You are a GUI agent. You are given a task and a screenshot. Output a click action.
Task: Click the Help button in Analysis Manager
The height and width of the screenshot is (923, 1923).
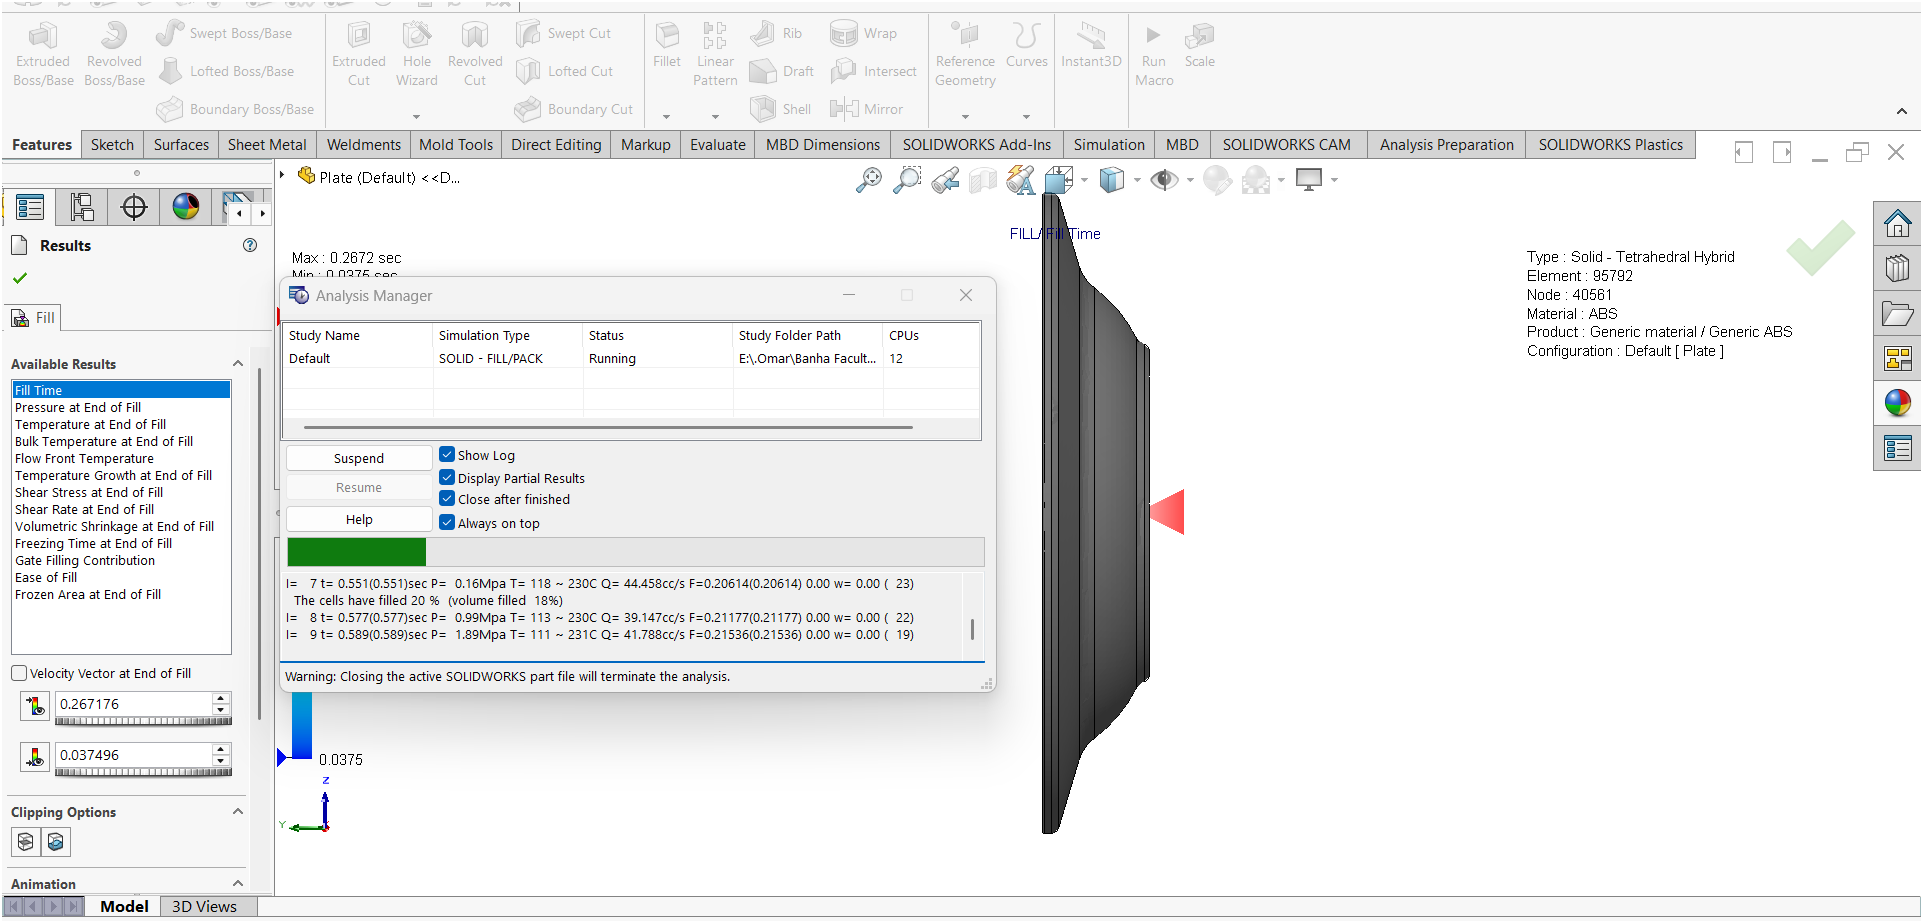(x=359, y=519)
